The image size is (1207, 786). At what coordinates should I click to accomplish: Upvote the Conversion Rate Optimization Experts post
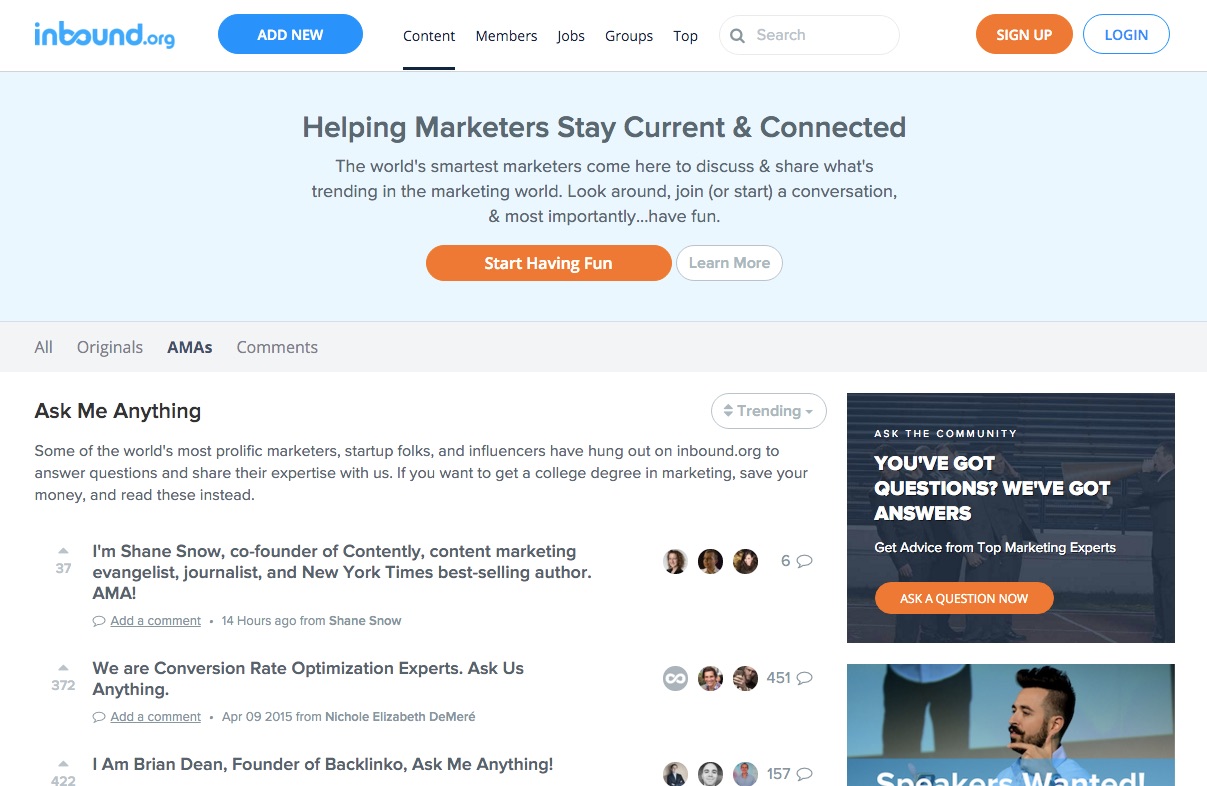click(63, 667)
